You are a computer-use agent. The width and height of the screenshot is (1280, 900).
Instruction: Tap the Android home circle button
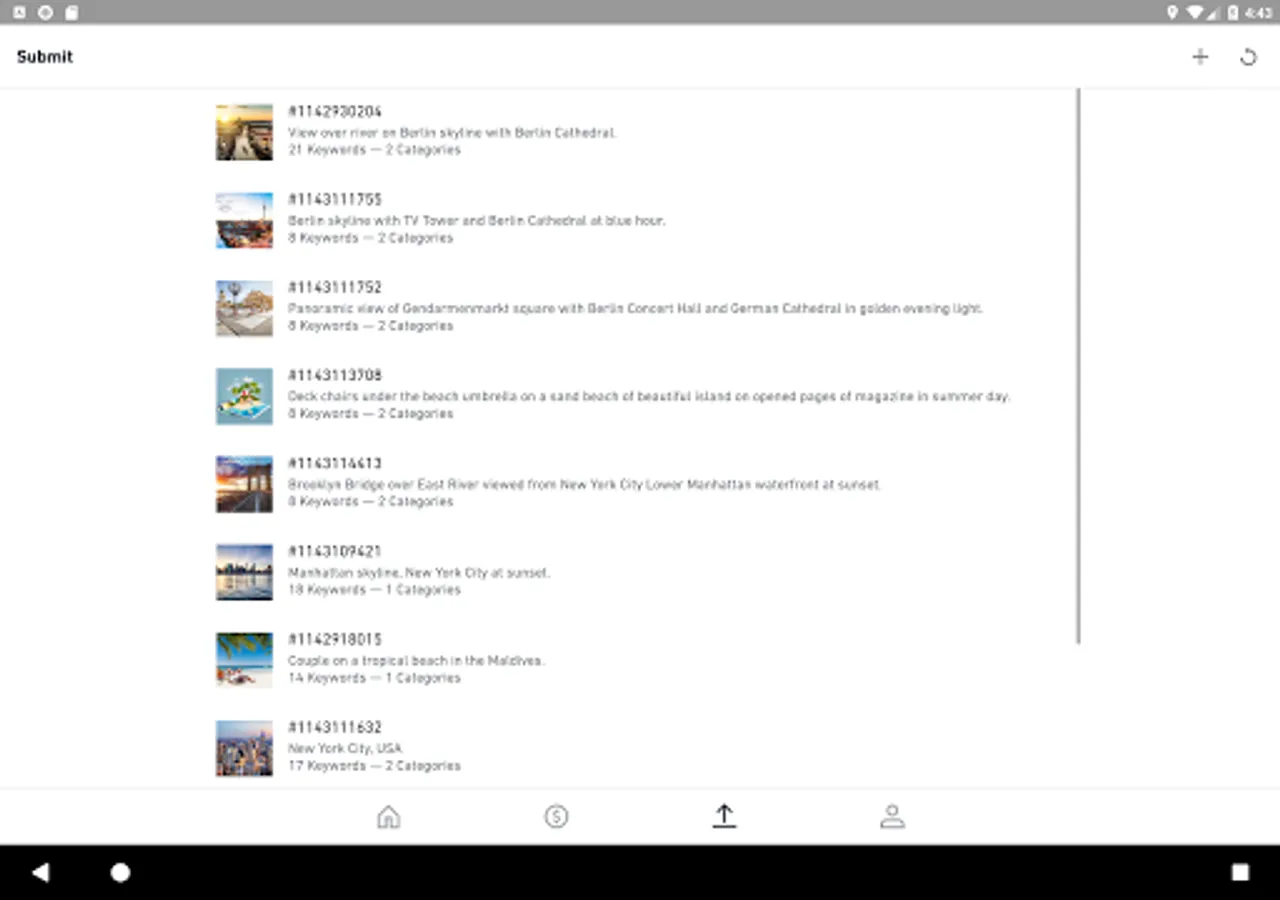click(120, 872)
